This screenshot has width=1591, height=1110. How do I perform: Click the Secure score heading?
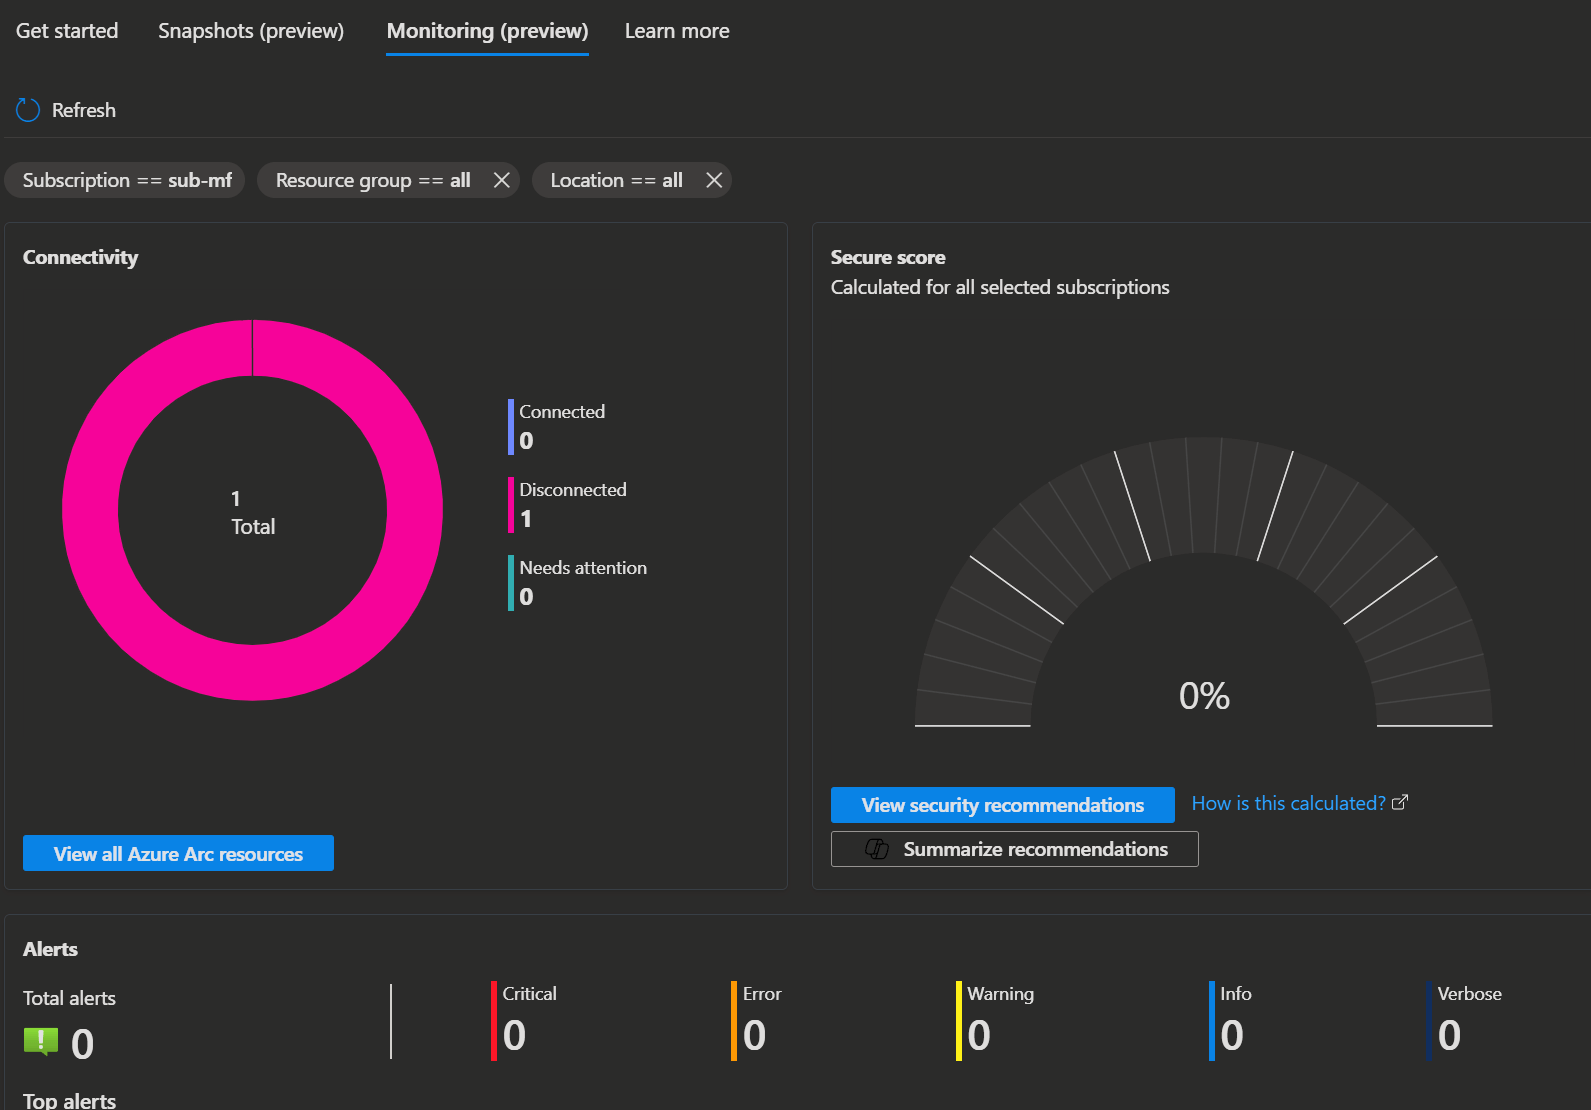coord(888,257)
